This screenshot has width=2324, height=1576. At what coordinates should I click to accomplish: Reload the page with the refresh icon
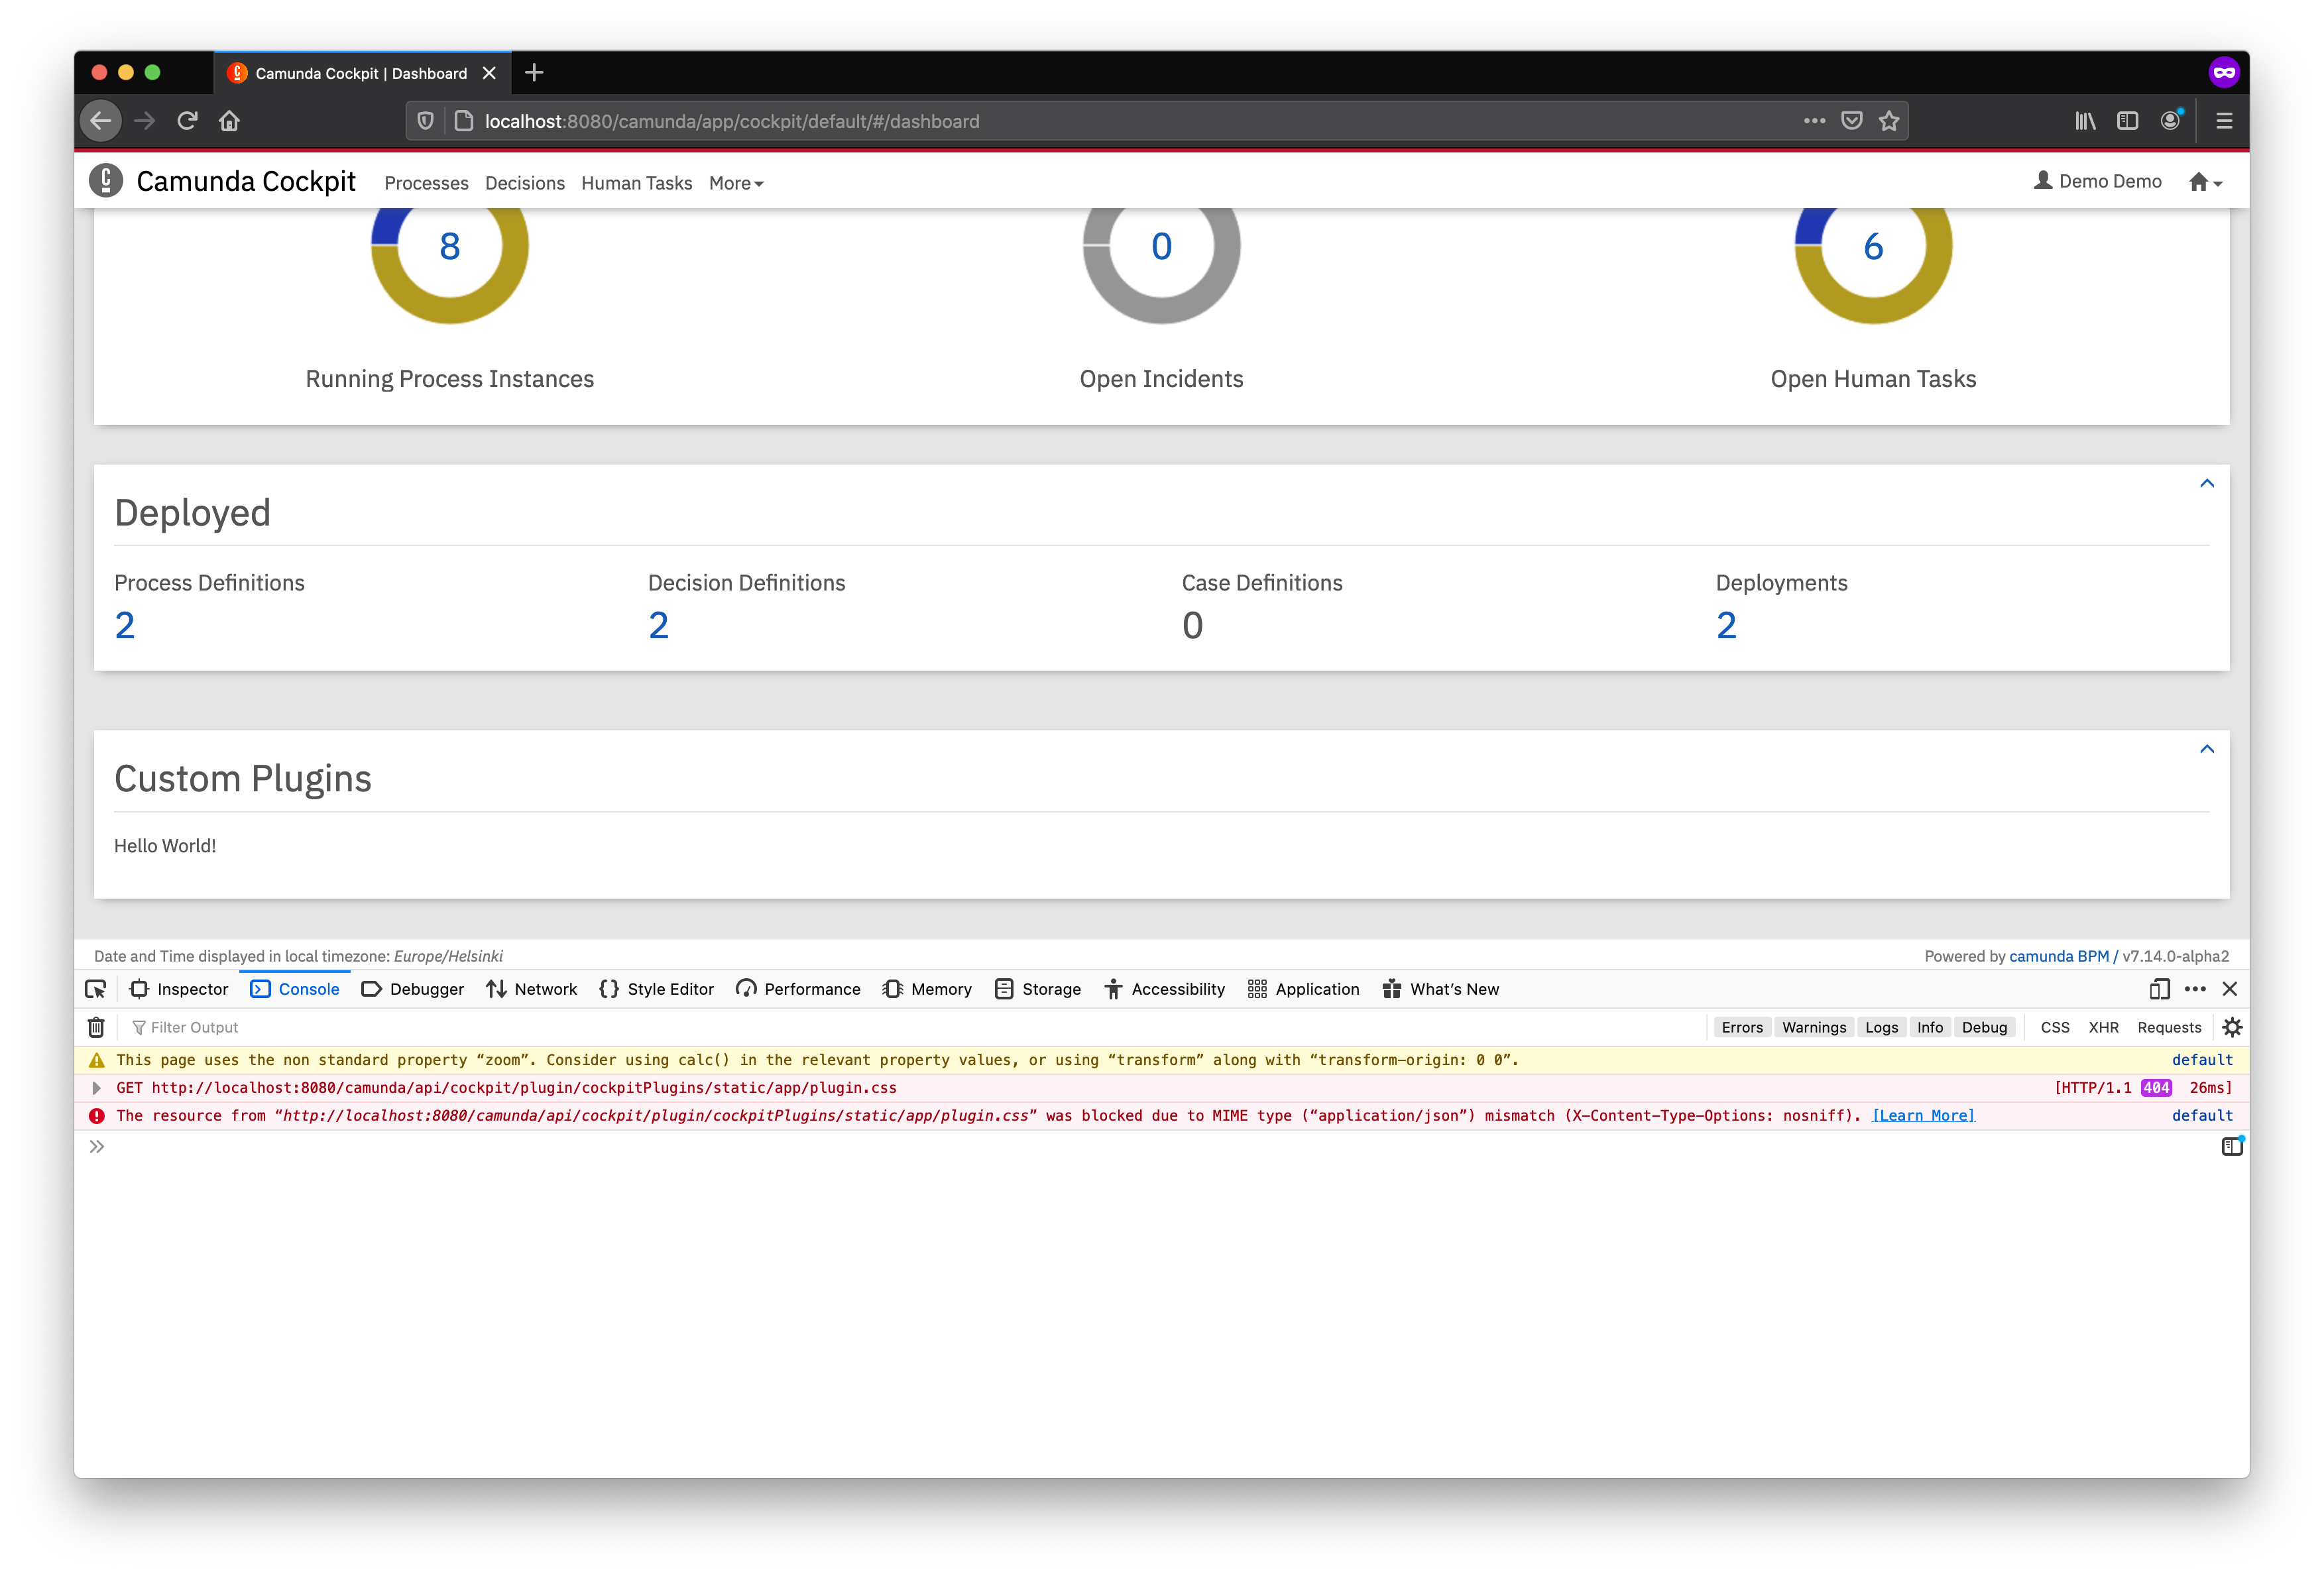click(x=187, y=121)
